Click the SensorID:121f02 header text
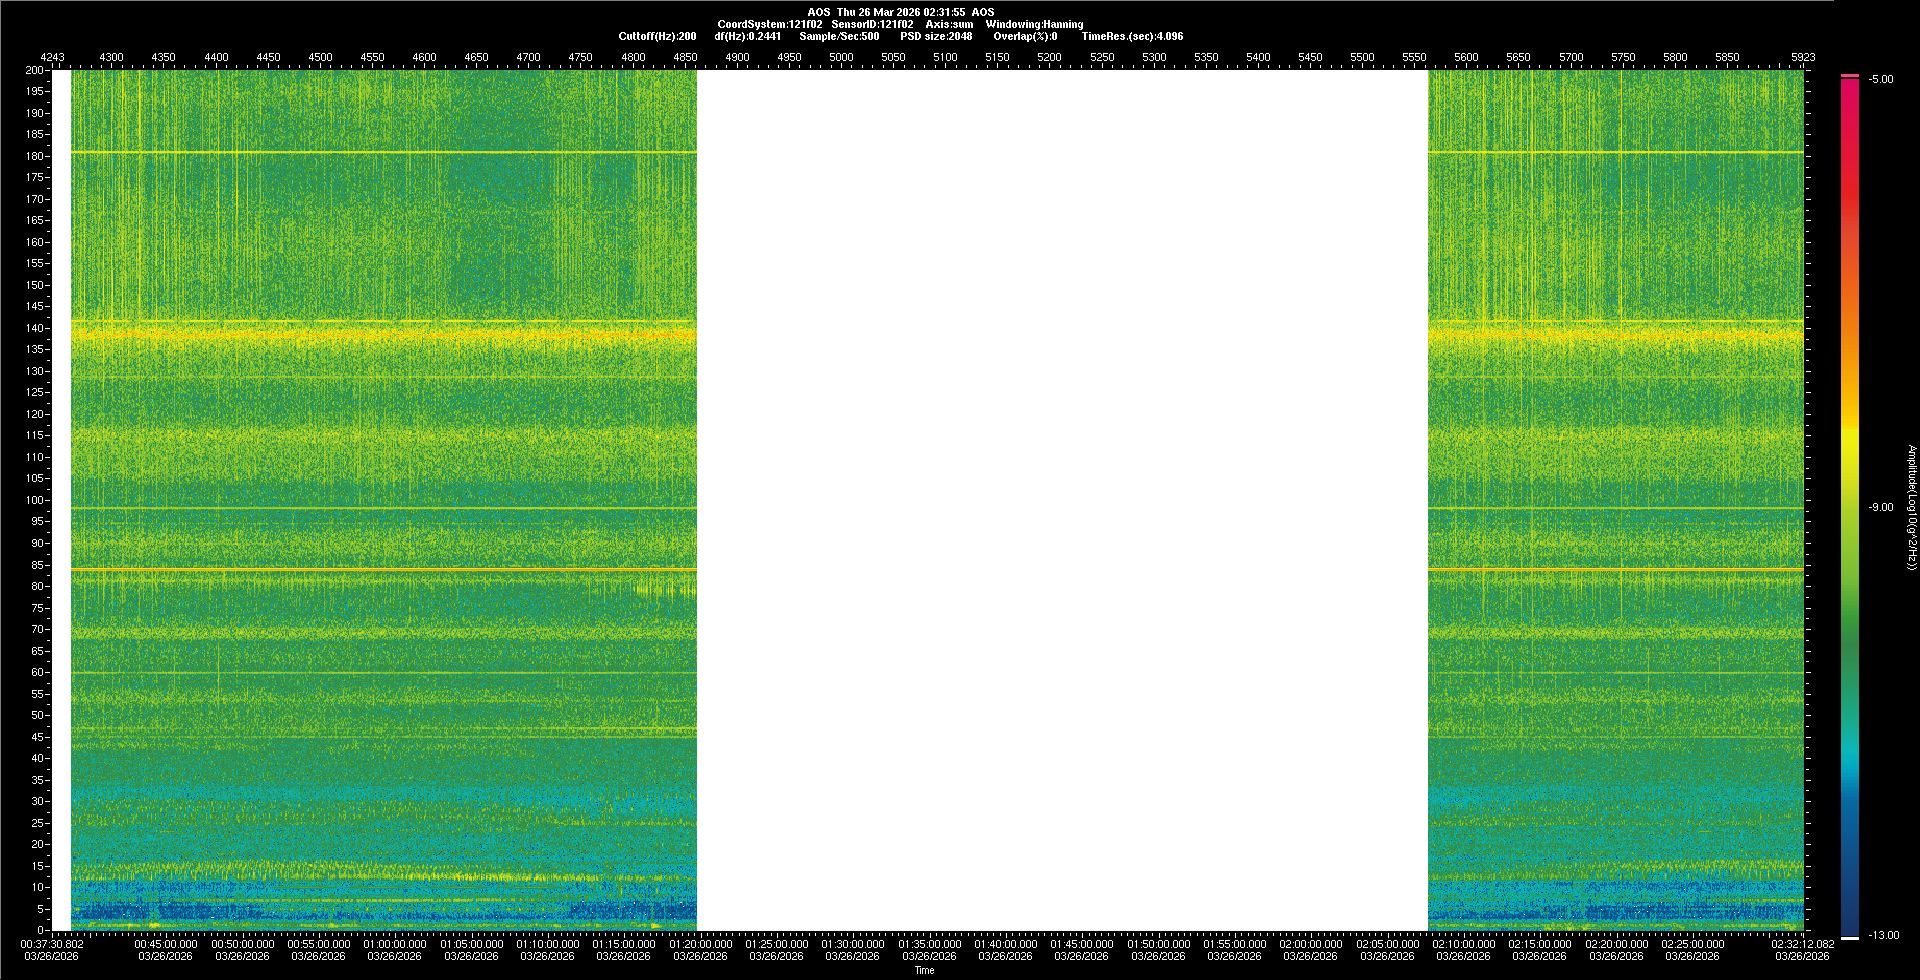The width and height of the screenshot is (1920, 980). click(x=872, y=24)
